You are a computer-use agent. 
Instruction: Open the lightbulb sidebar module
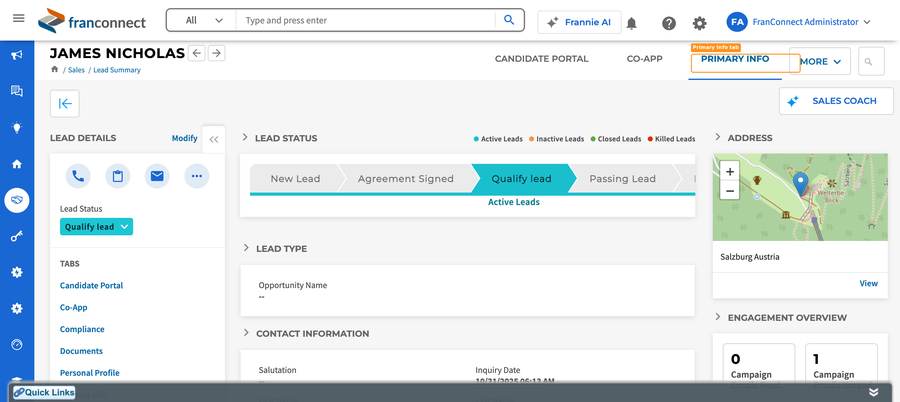click(17, 127)
